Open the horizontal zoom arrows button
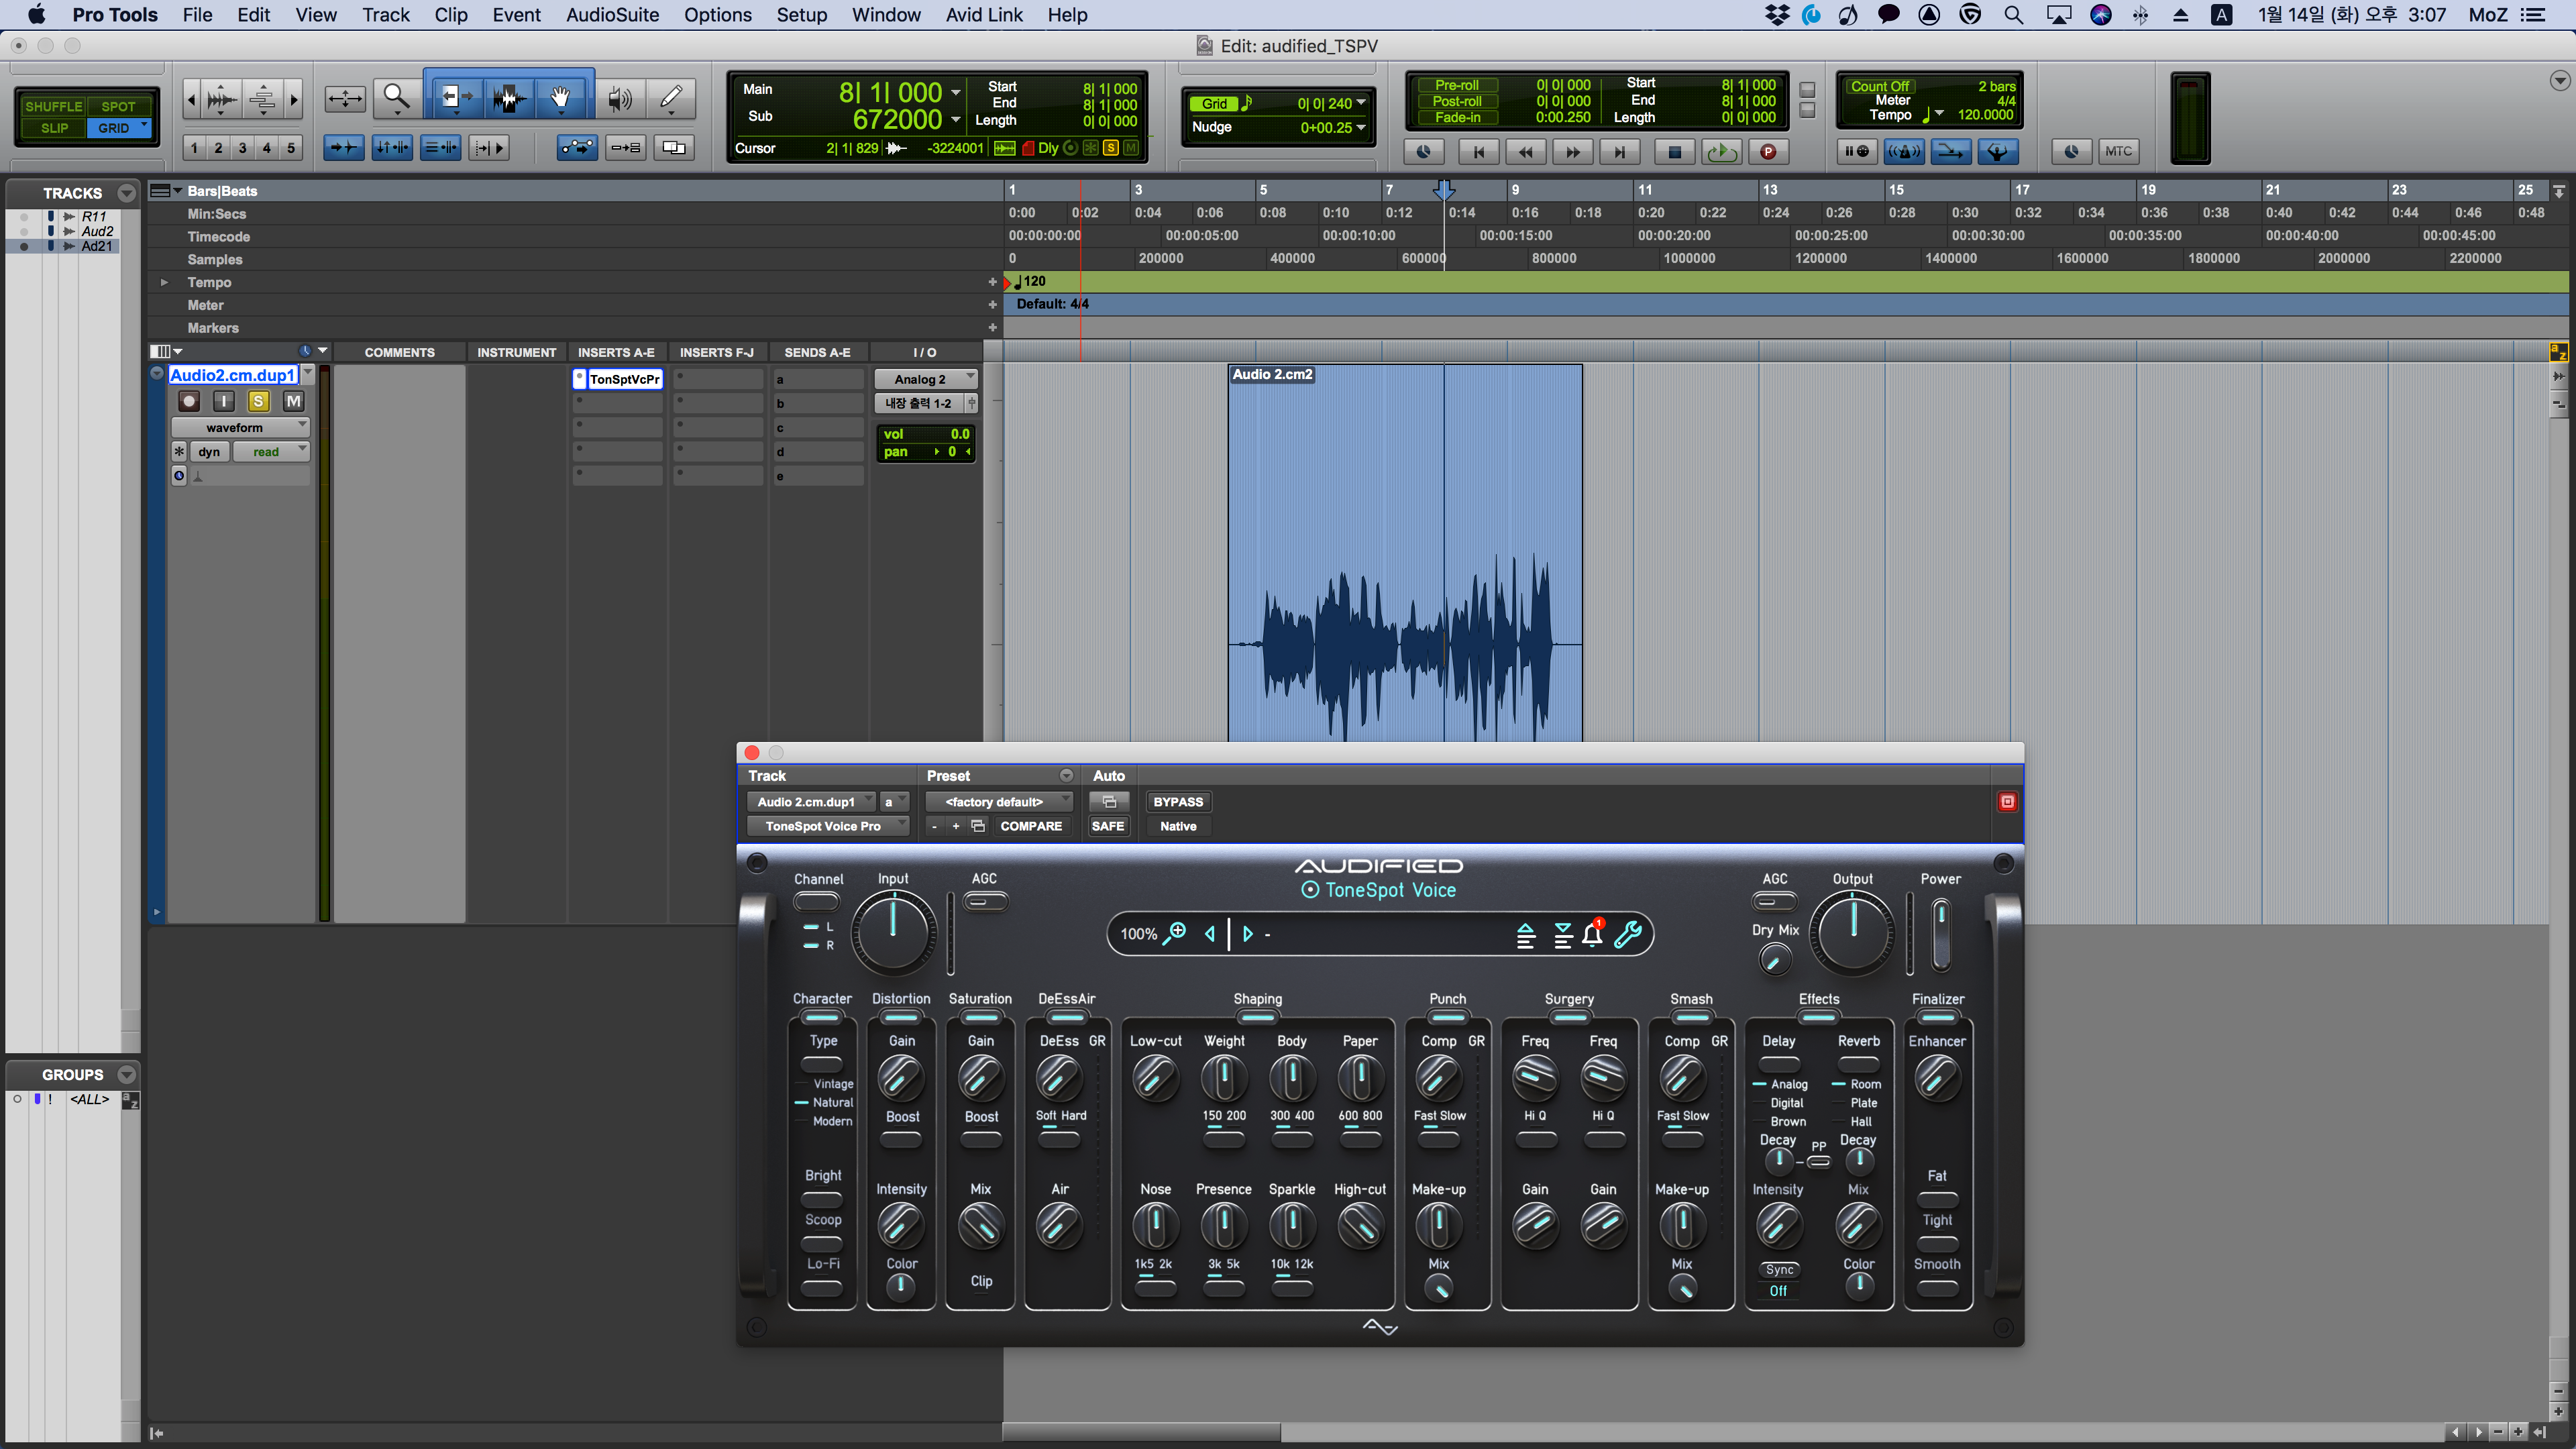Image resolution: width=2576 pixels, height=1449 pixels. point(345,98)
